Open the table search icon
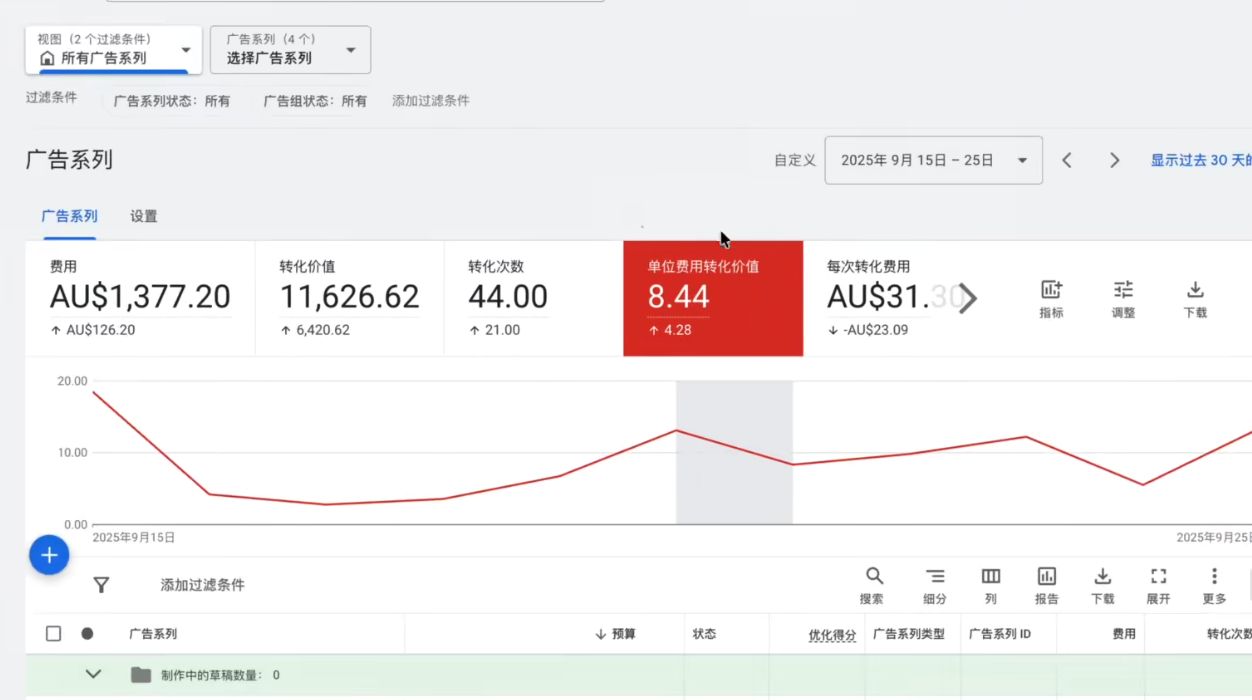The width and height of the screenshot is (1252, 700). coord(873,584)
